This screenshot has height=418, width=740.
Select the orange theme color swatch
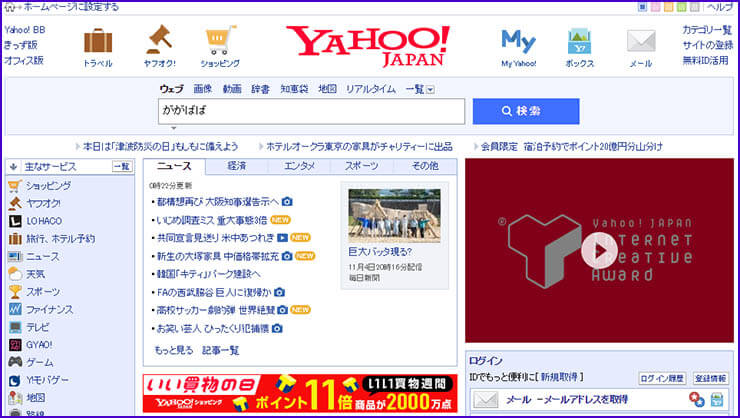[x=668, y=7]
